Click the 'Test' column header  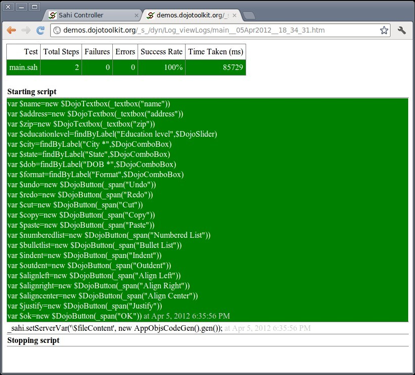tap(23, 52)
